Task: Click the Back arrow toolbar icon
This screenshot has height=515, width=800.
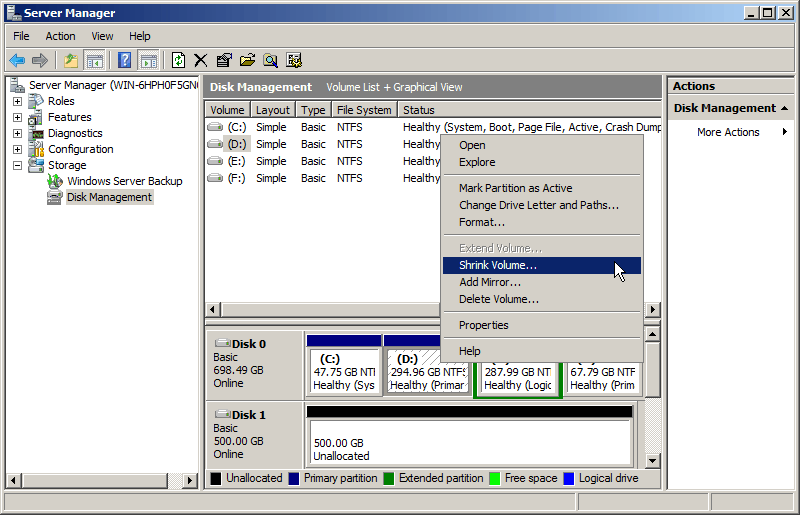Action: click(x=17, y=60)
